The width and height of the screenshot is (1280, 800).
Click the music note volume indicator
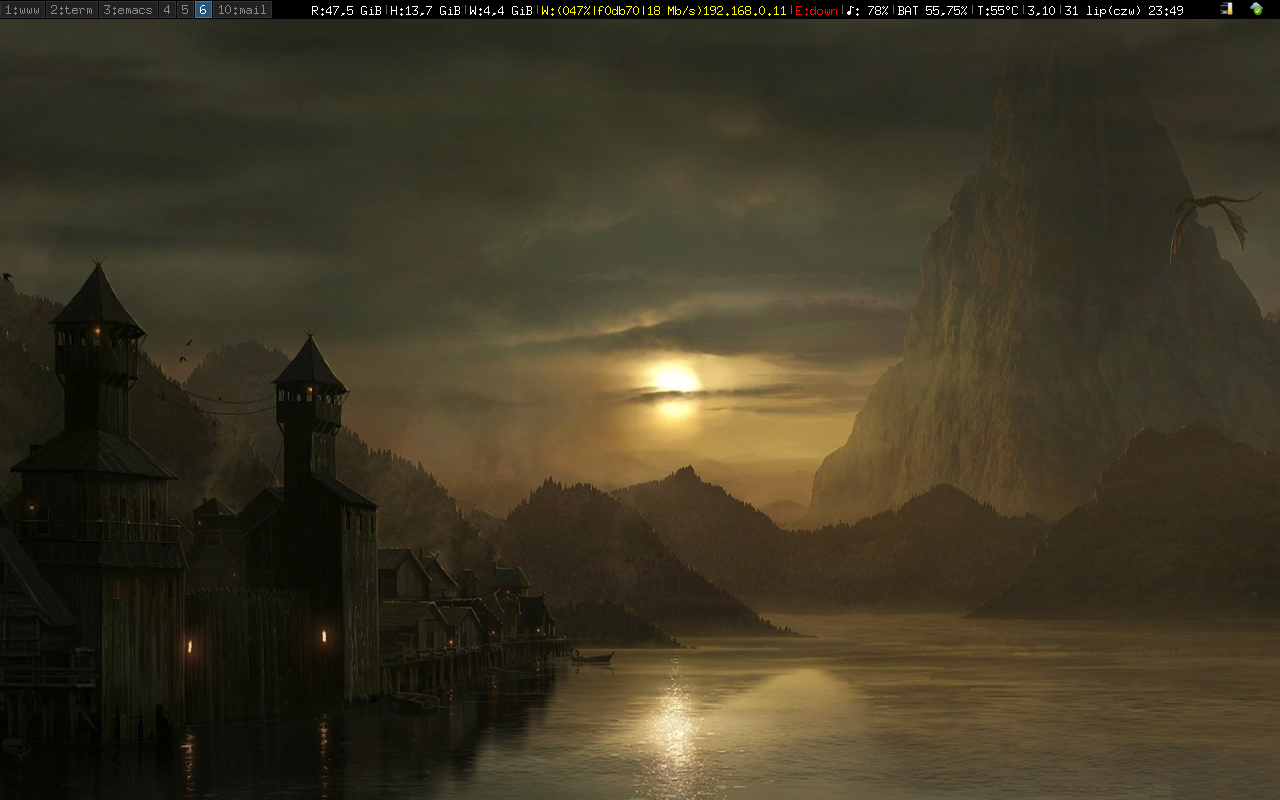tap(867, 10)
